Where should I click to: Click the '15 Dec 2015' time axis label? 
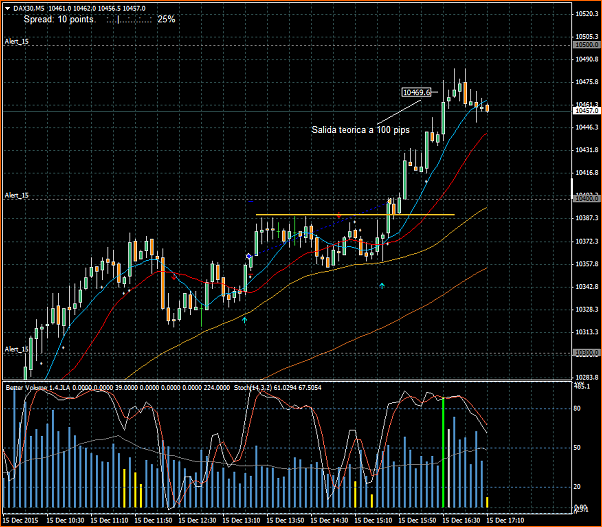21,521
